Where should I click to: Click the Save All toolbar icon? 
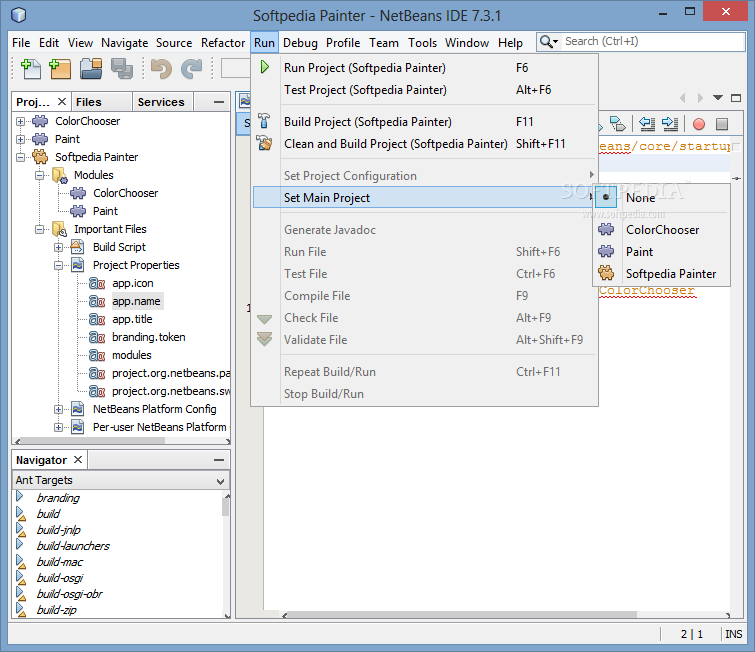click(122, 69)
